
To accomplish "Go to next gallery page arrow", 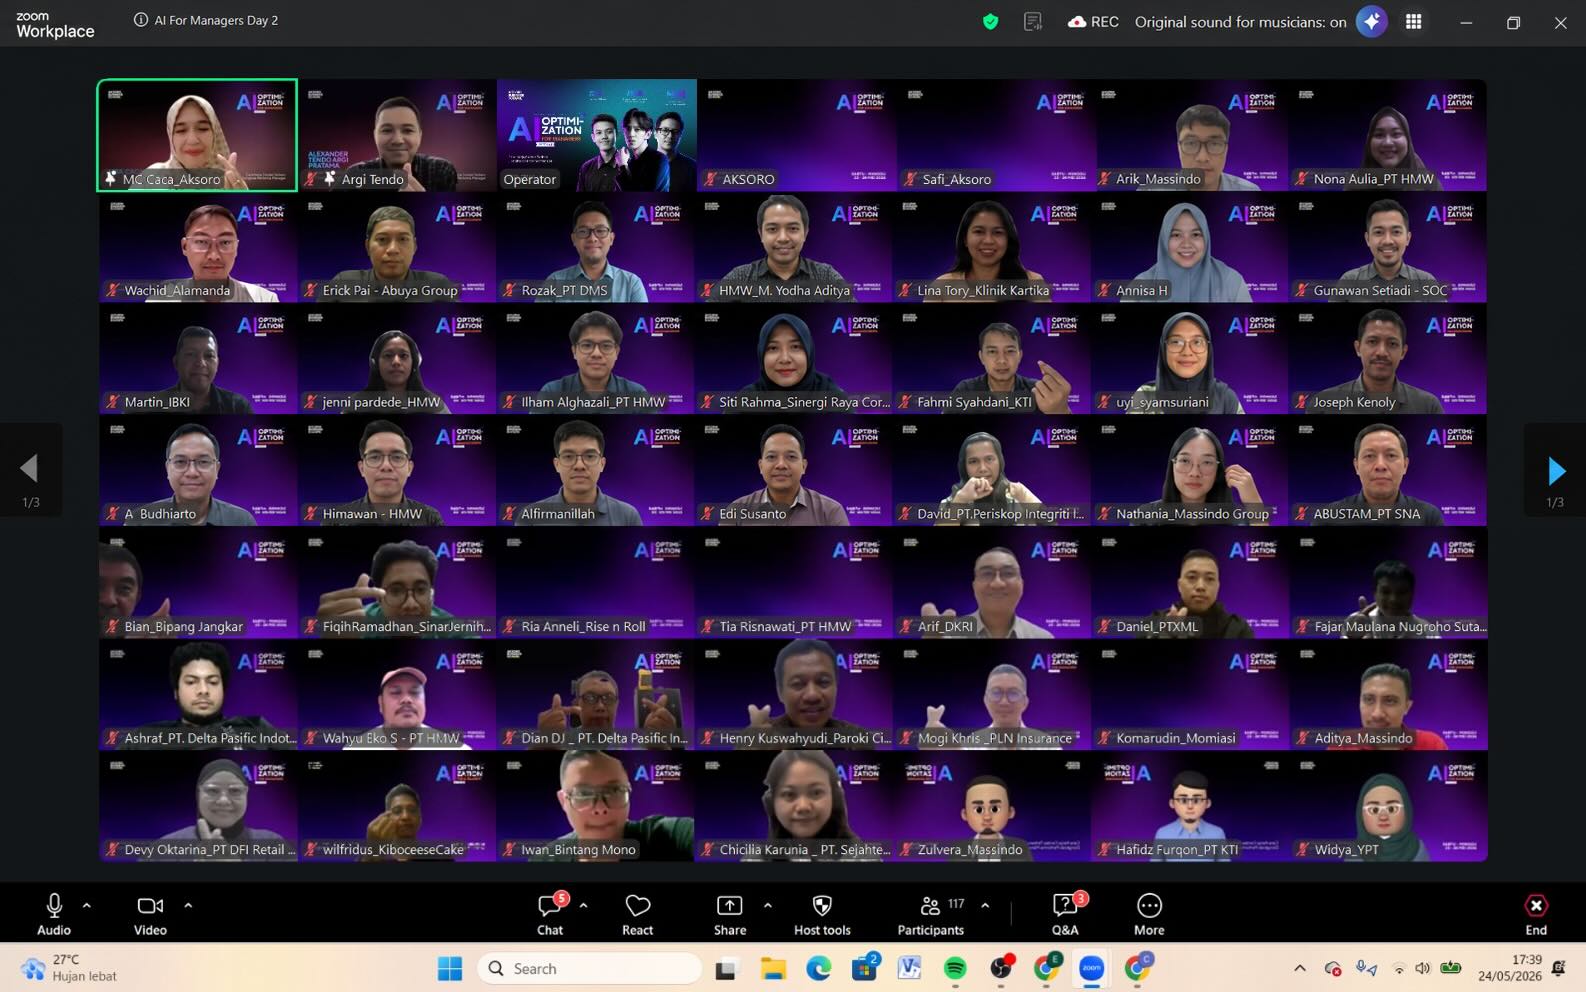I will [x=1555, y=470].
